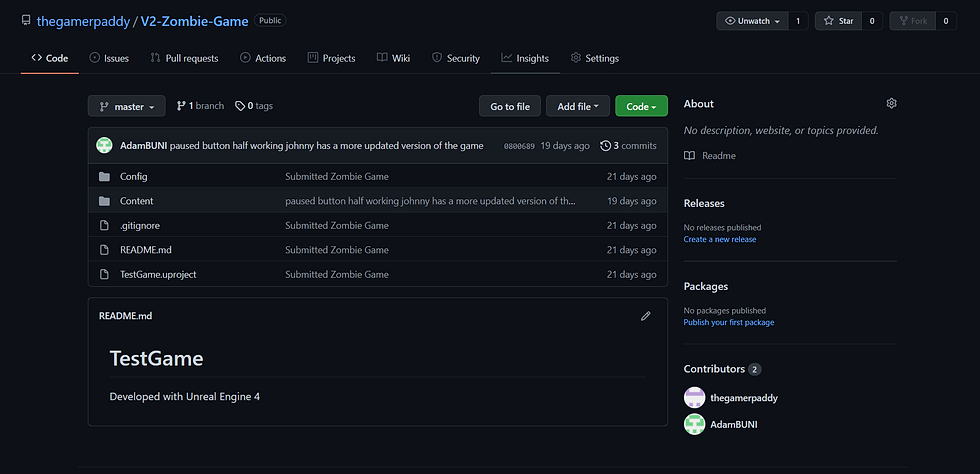Click Config row's Submitted Zombie Game commit message

click(337, 176)
